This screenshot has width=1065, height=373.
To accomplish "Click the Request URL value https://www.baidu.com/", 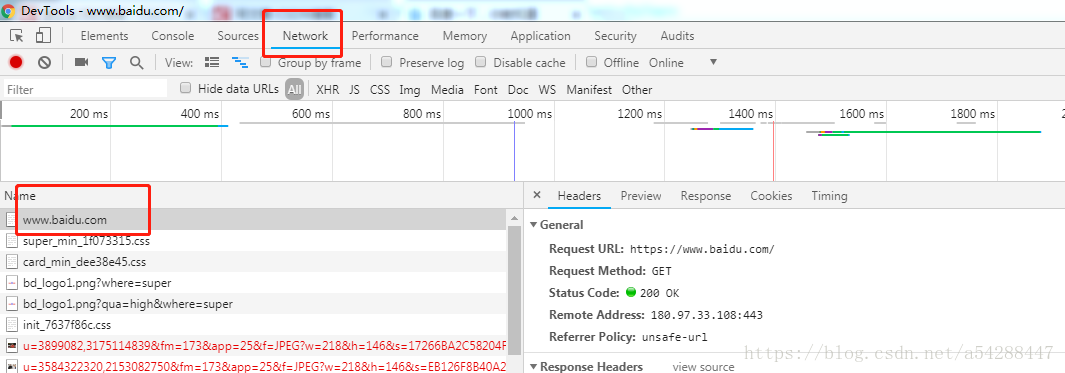I will [702, 249].
